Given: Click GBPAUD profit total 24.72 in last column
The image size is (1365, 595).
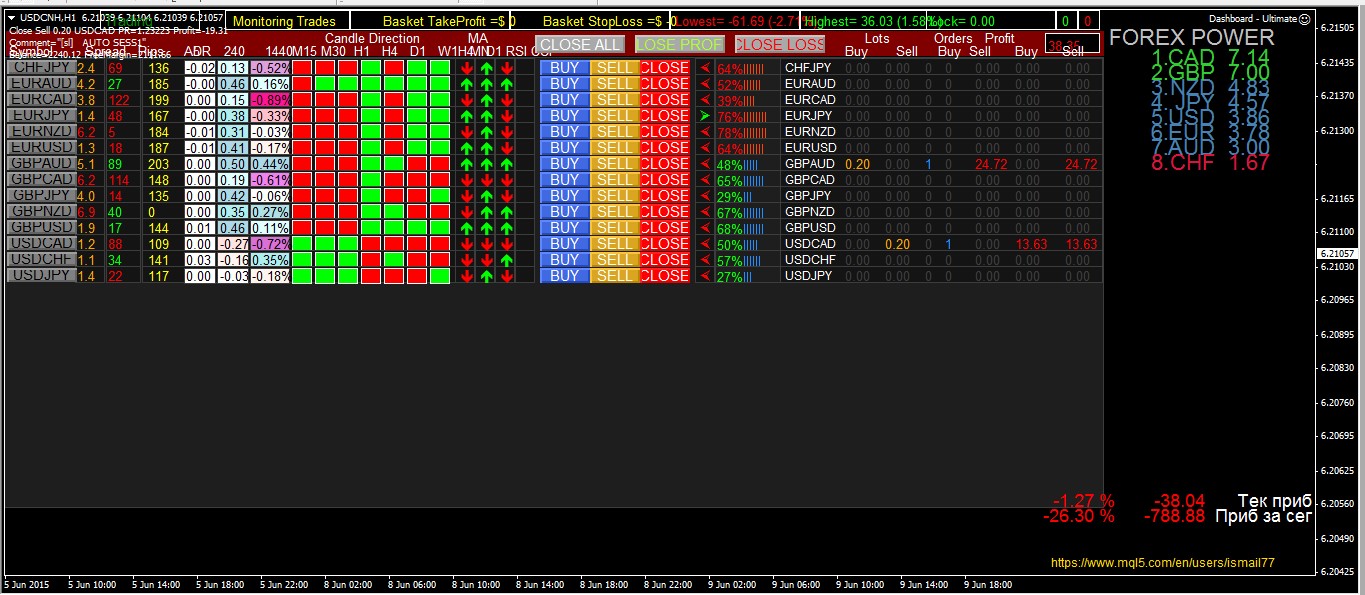Looking at the screenshot, I should coord(1080,164).
